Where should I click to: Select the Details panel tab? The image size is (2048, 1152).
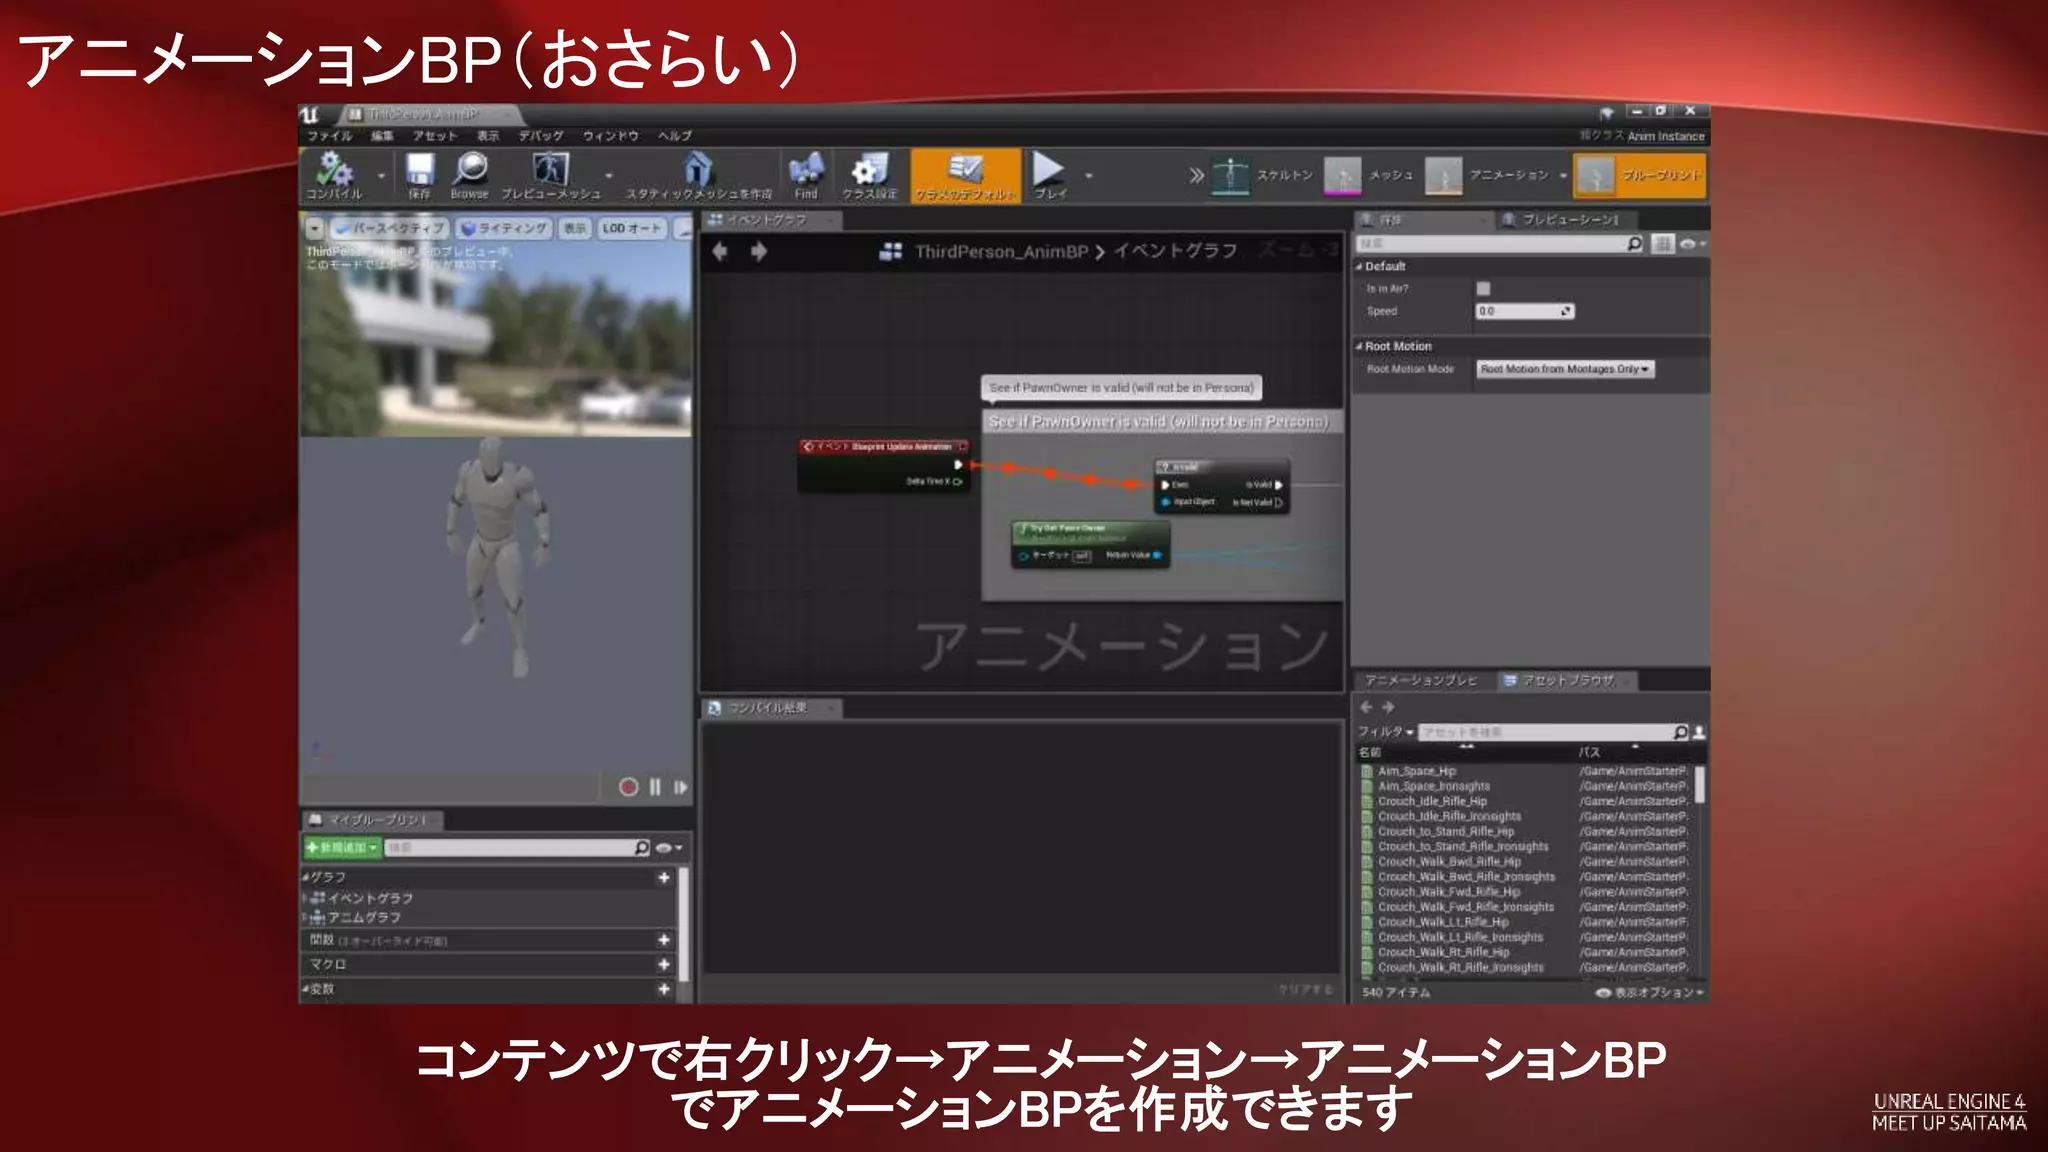(x=1422, y=220)
